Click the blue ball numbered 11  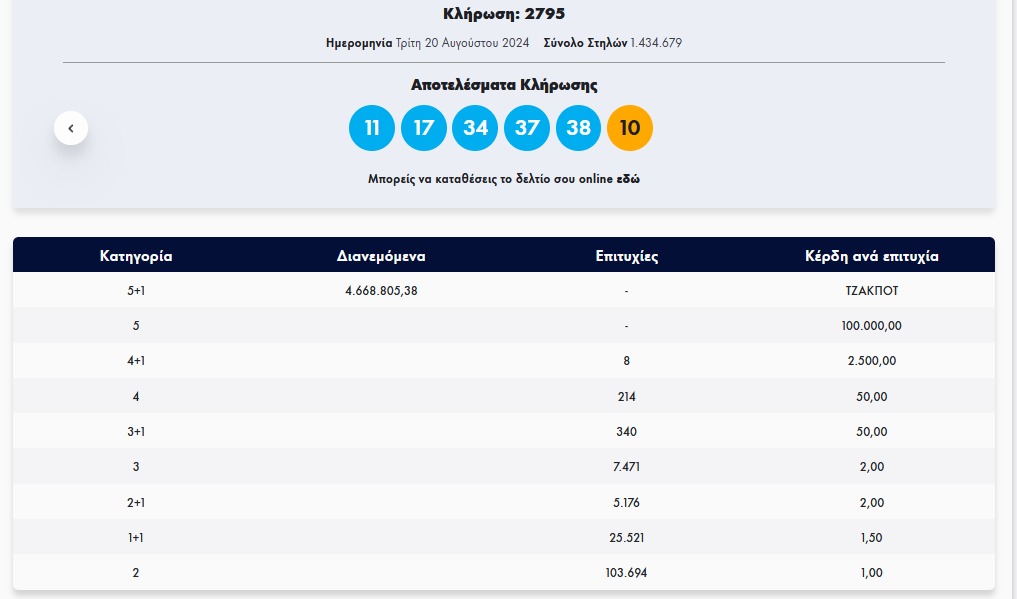tap(372, 128)
